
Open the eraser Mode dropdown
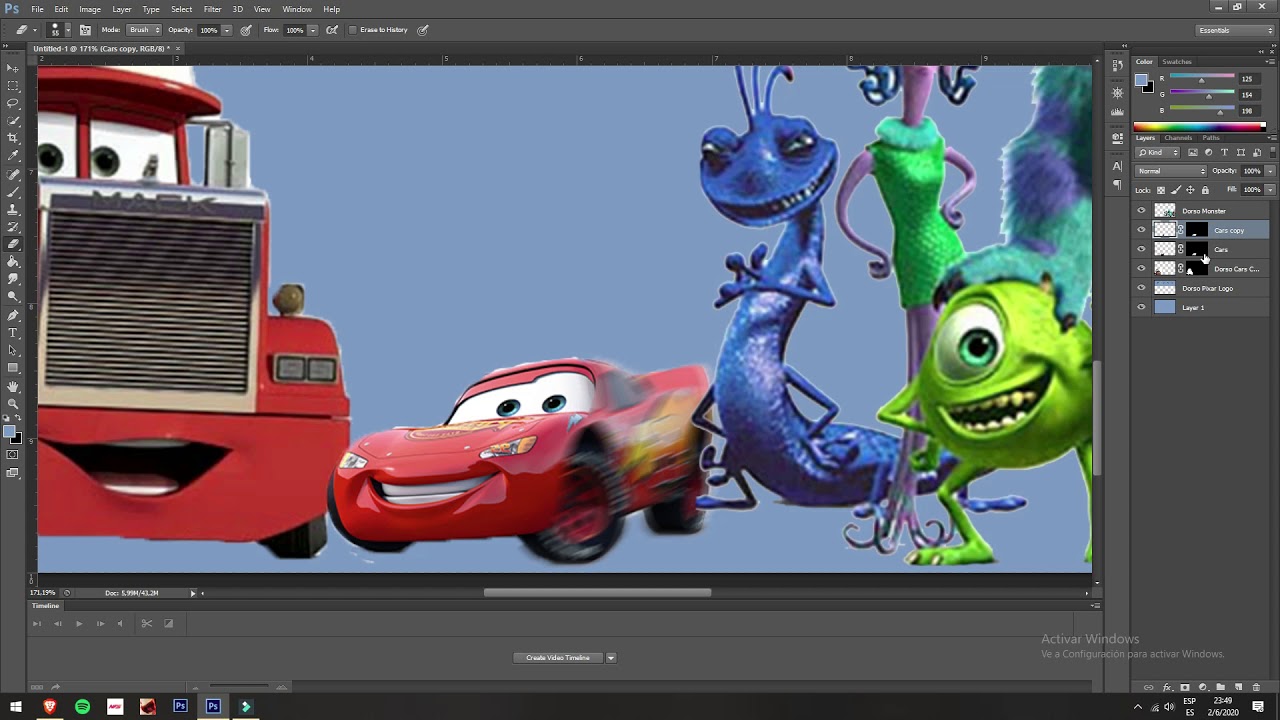point(143,30)
